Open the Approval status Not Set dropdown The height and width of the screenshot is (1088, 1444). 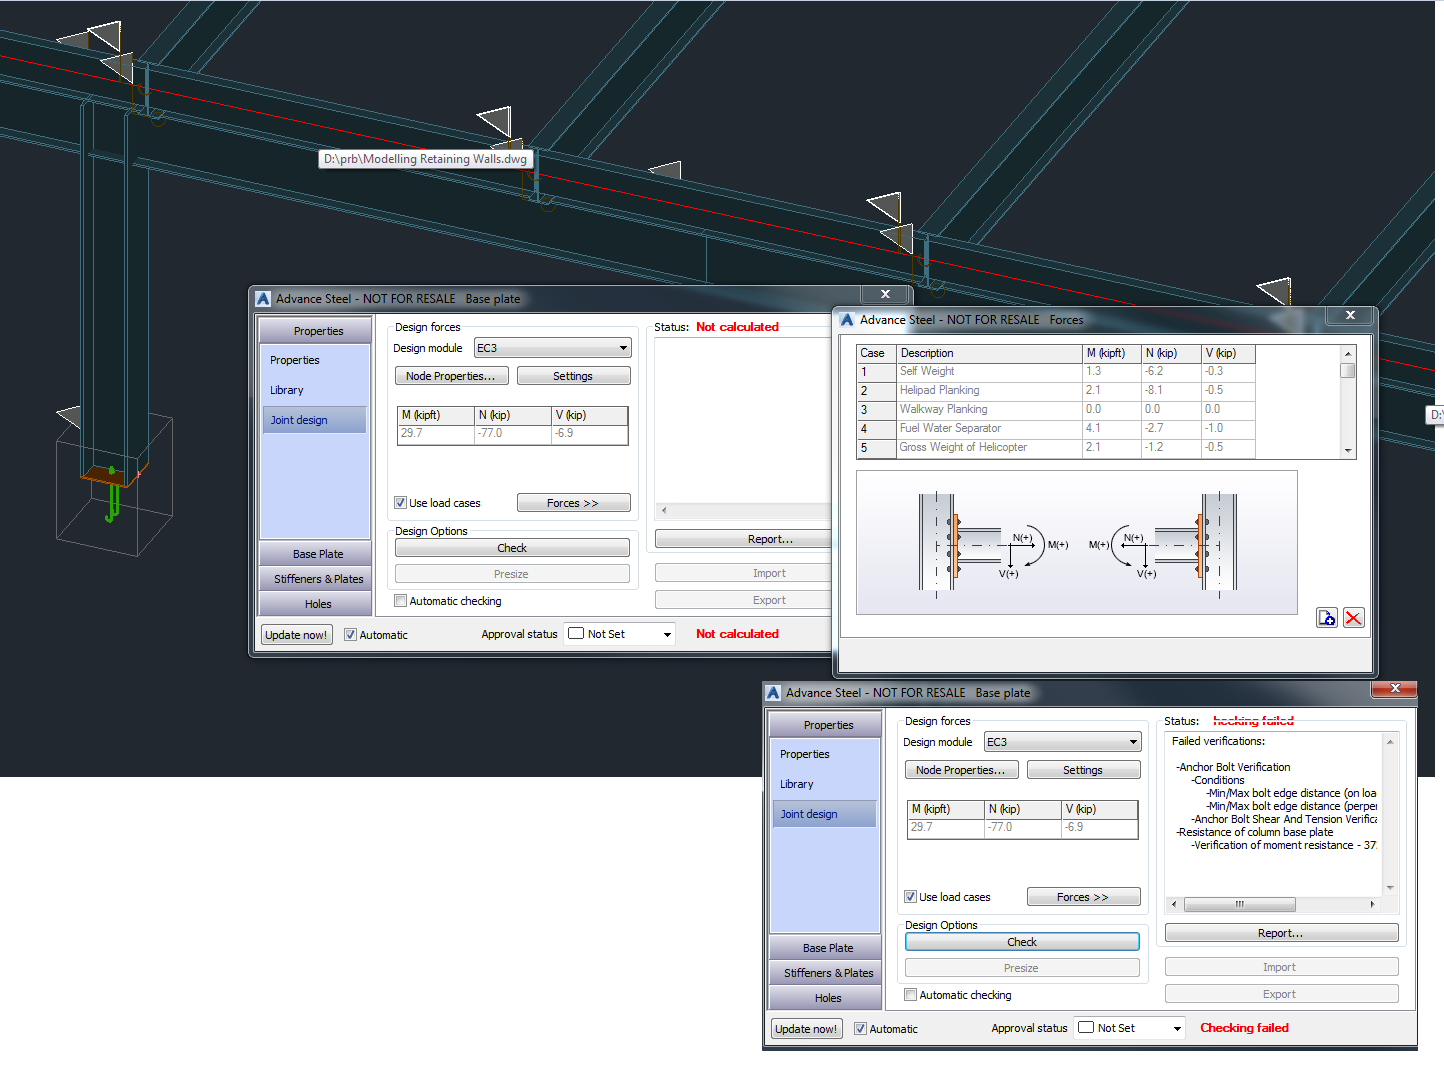pos(668,633)
